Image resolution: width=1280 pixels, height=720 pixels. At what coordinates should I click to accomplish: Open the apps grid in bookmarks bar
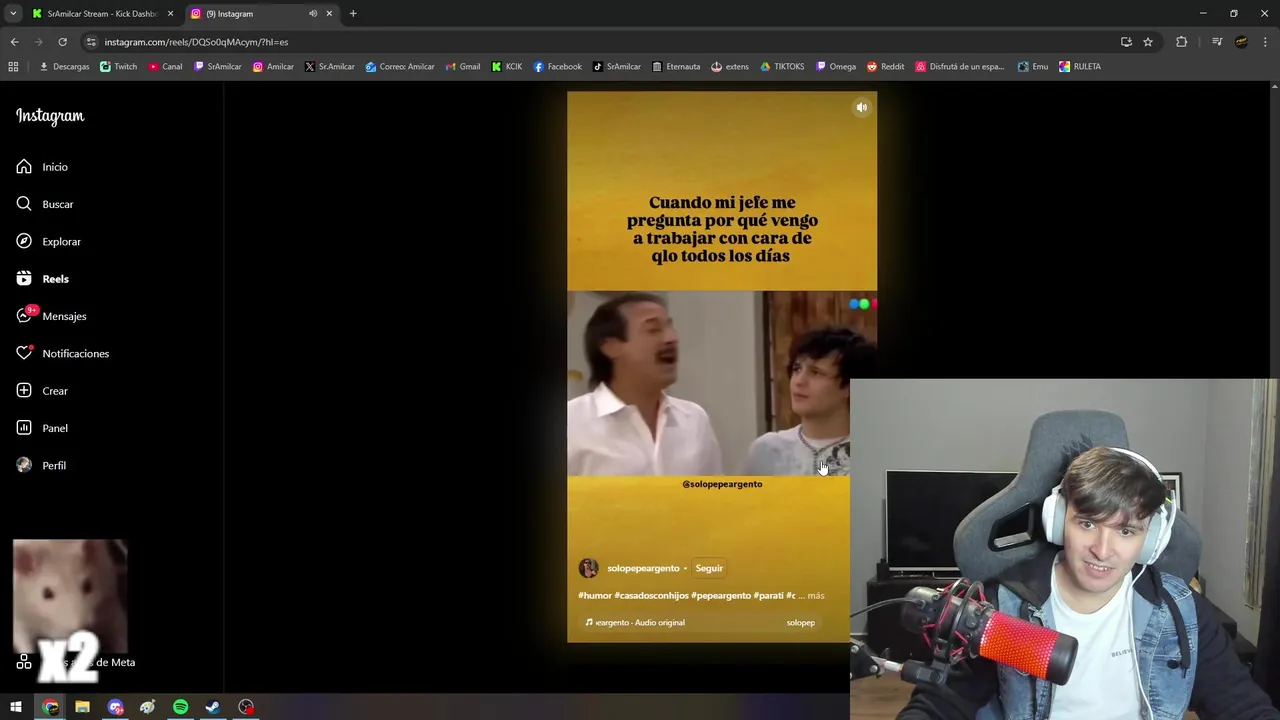(x=13, y=67)
